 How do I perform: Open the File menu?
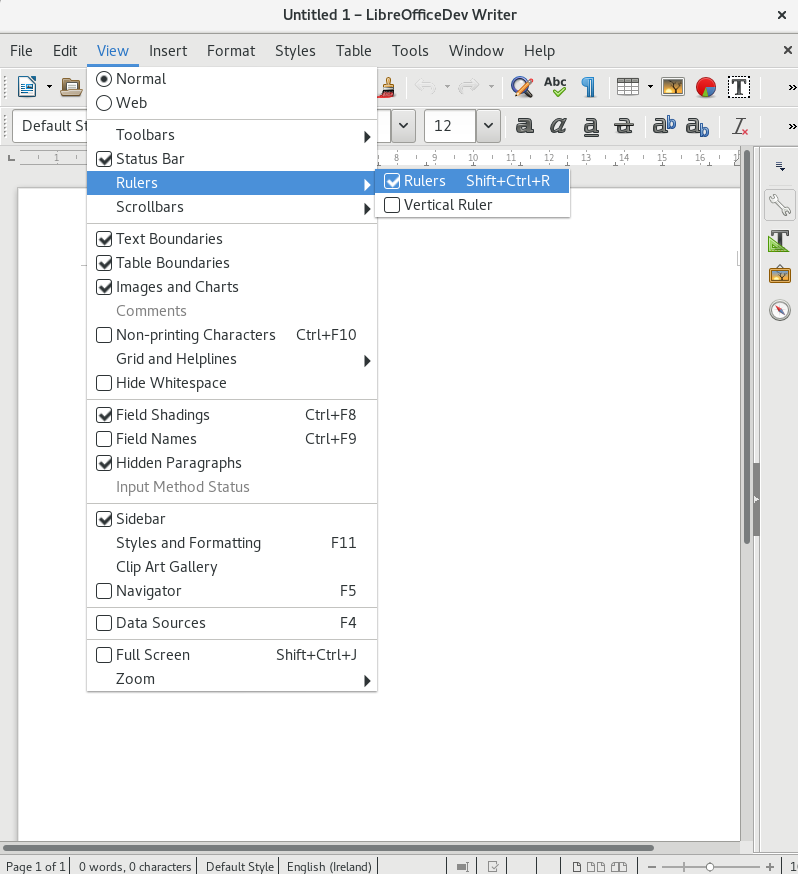pyautogui.click(x=21, y=51)
